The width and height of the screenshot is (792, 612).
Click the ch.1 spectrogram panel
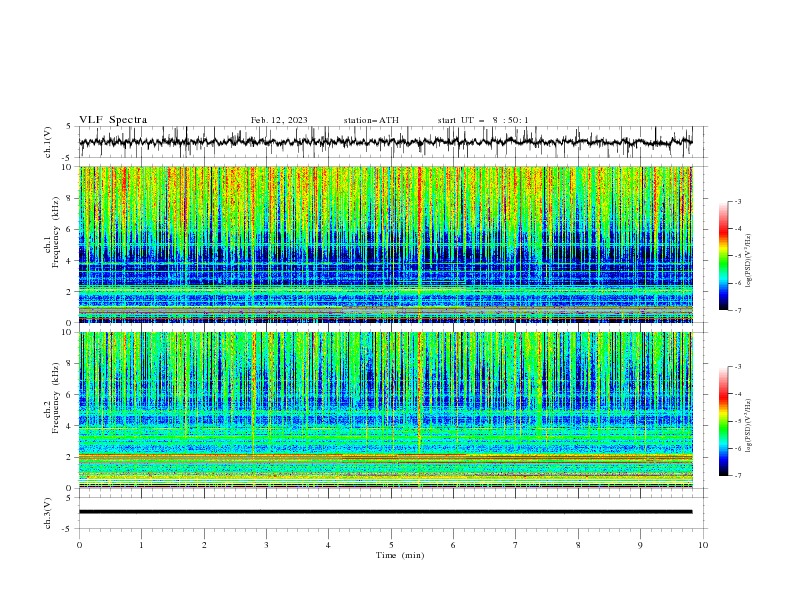[x=385, y=244]
